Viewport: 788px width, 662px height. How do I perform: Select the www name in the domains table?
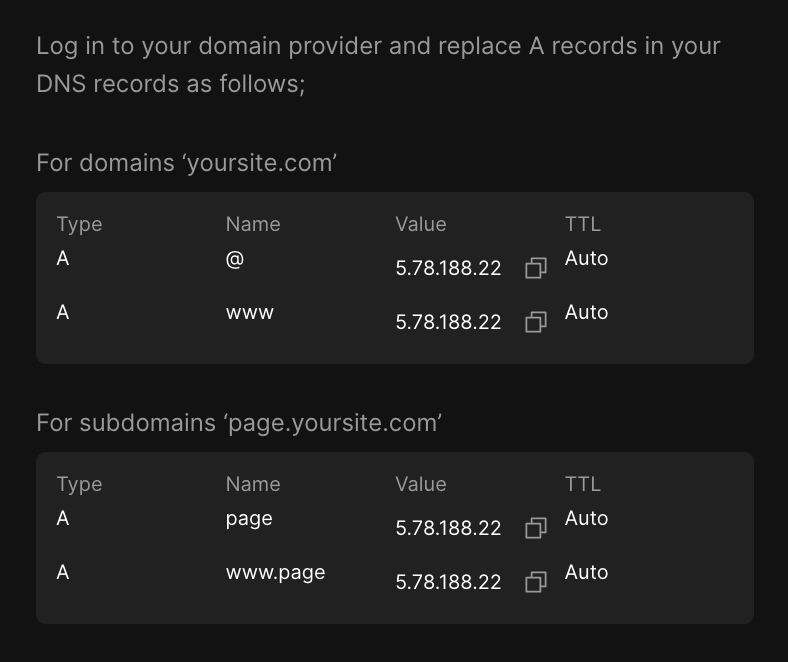point(250,312)
